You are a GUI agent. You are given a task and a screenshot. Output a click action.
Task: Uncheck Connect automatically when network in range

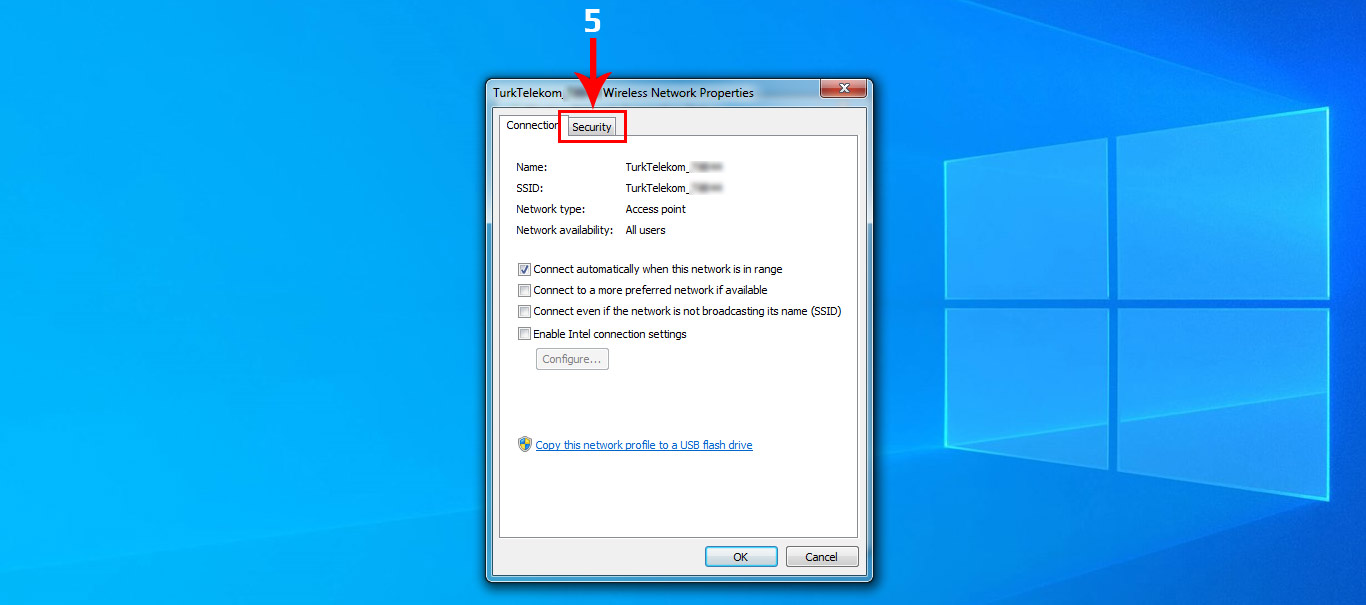(x=524, y=269)
